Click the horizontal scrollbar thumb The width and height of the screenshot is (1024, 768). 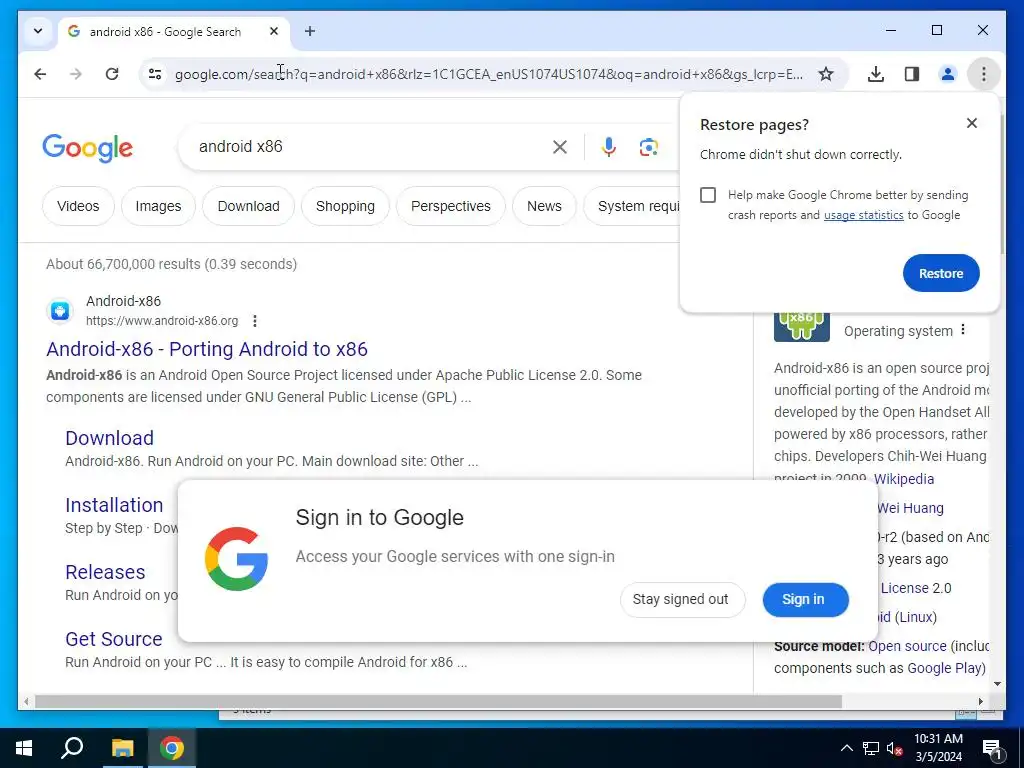click(438, 701)
